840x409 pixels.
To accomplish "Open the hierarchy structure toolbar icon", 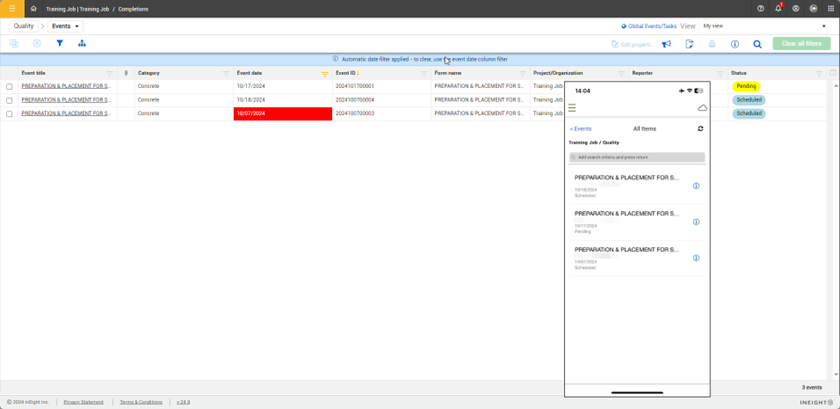I will 82,44.
